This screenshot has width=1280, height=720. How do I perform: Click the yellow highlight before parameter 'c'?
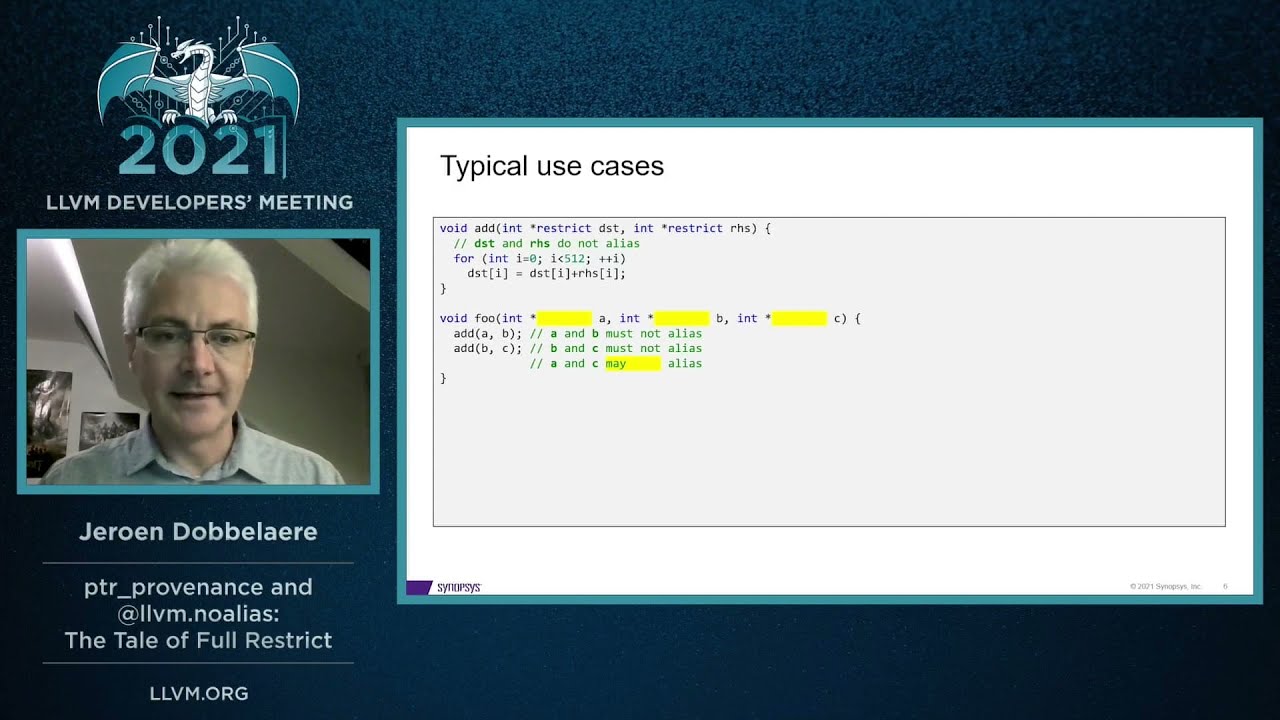(799, 318)
